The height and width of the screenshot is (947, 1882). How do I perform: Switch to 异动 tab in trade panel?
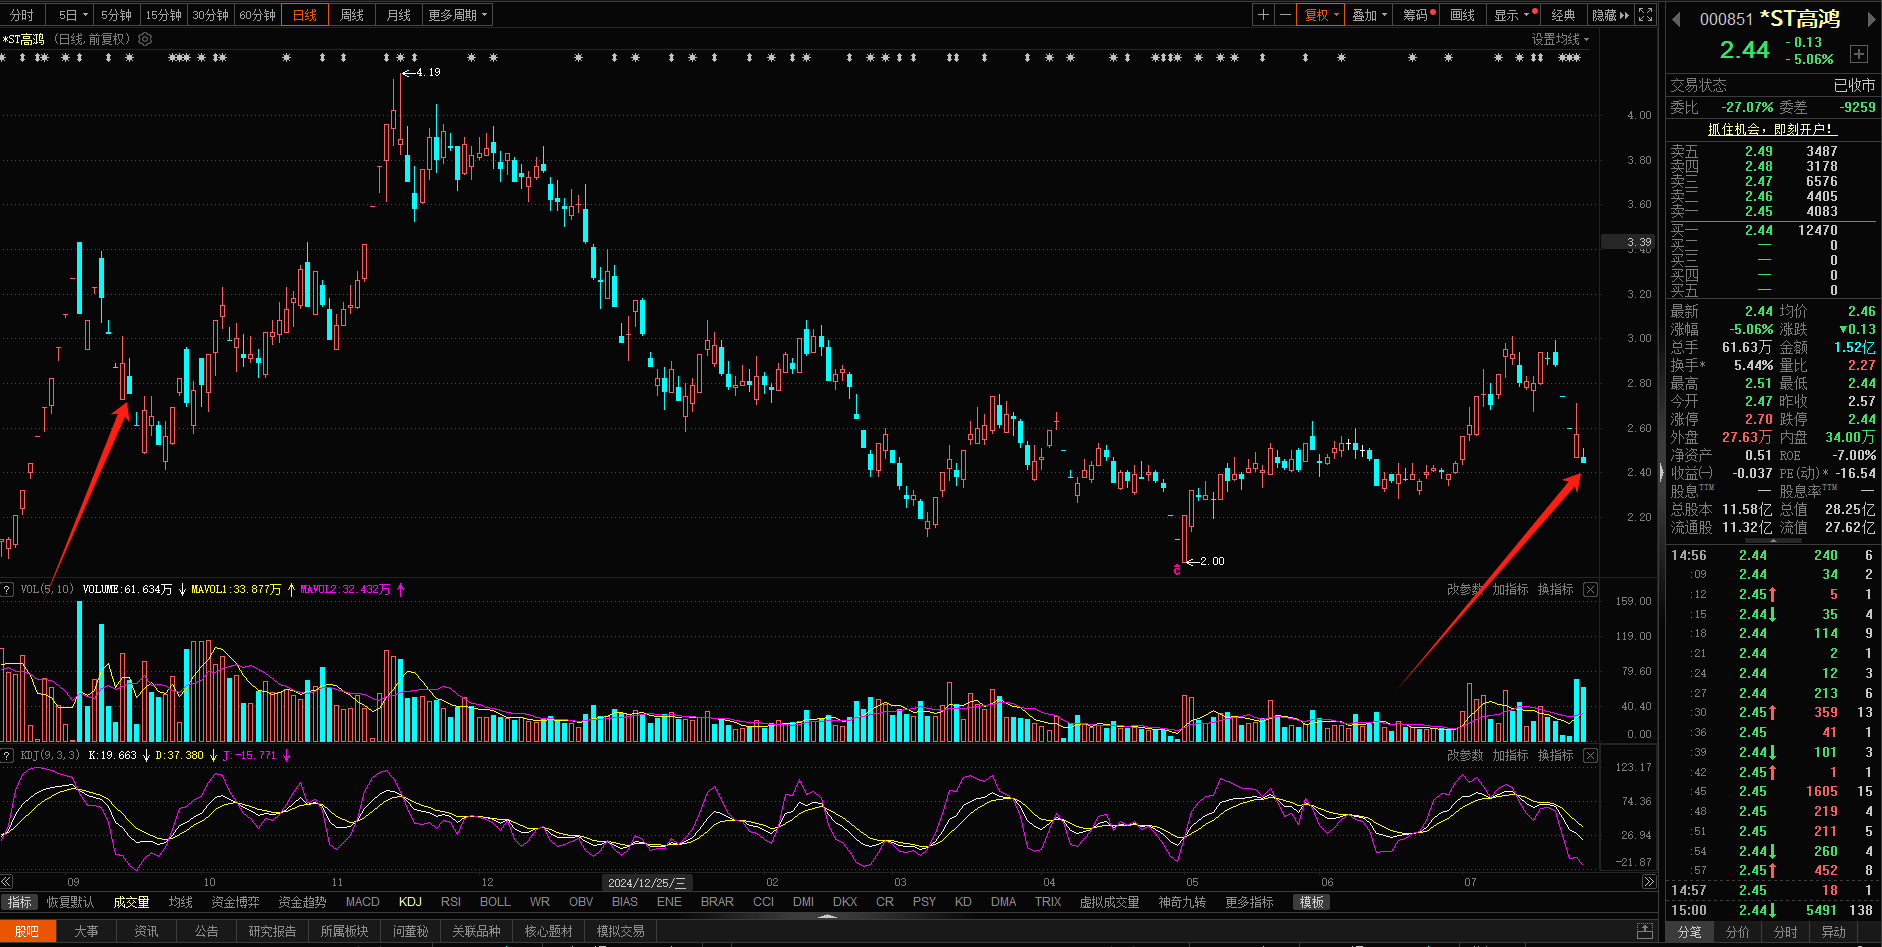[x=1834, y=931]
